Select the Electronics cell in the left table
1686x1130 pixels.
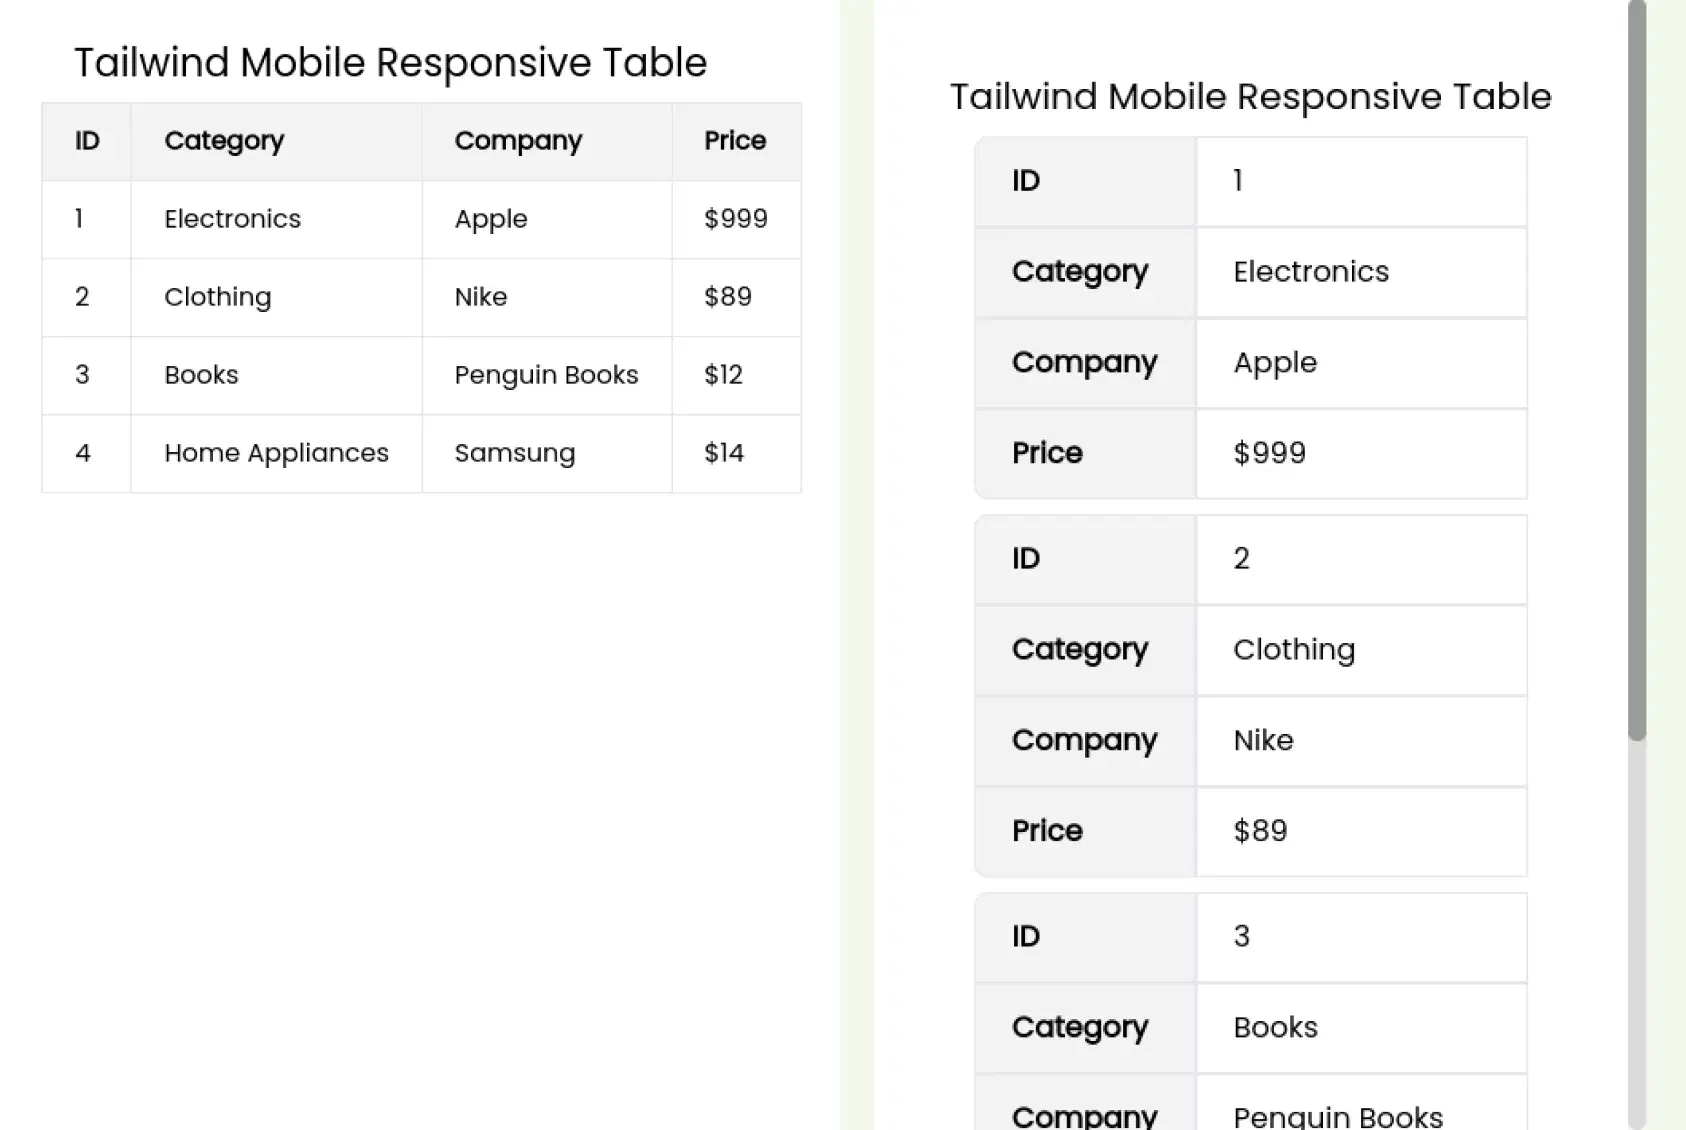[232, 219]
